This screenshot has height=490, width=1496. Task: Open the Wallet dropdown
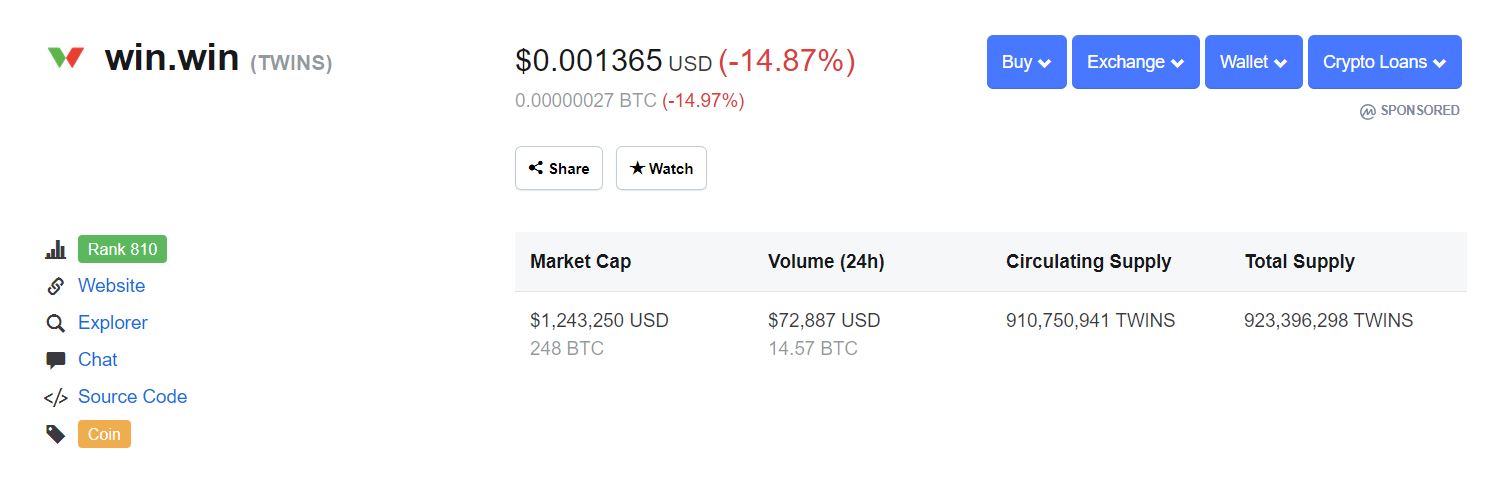click(1254, 62)
